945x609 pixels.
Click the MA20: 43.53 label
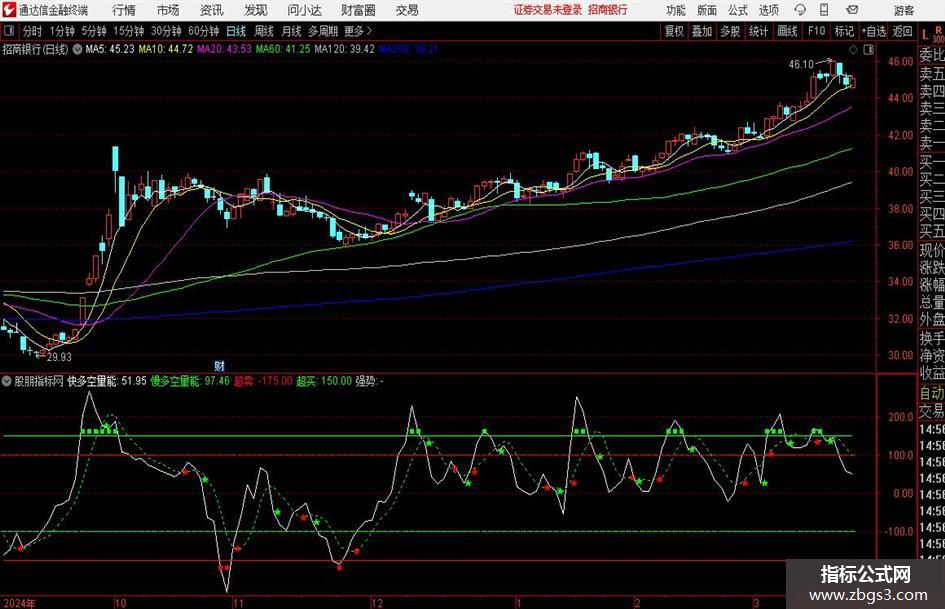[x=224, y=49]
